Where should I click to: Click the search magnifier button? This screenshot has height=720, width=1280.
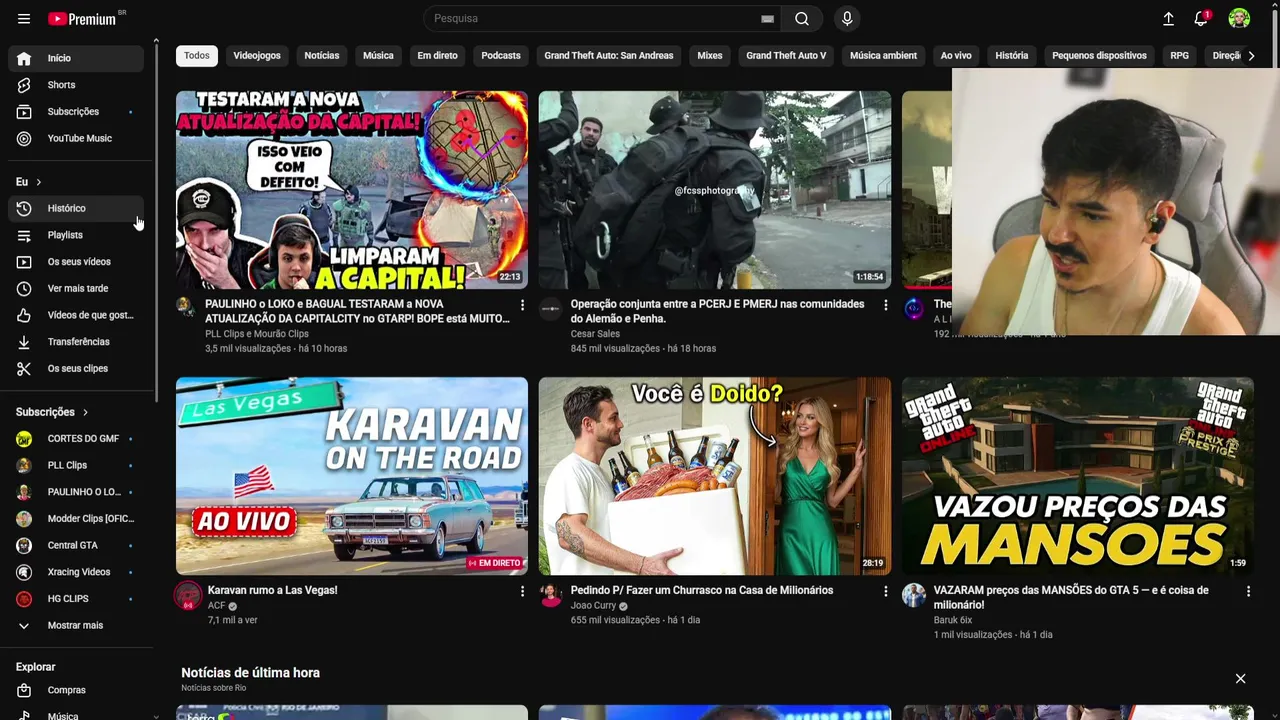click(802, 18)
